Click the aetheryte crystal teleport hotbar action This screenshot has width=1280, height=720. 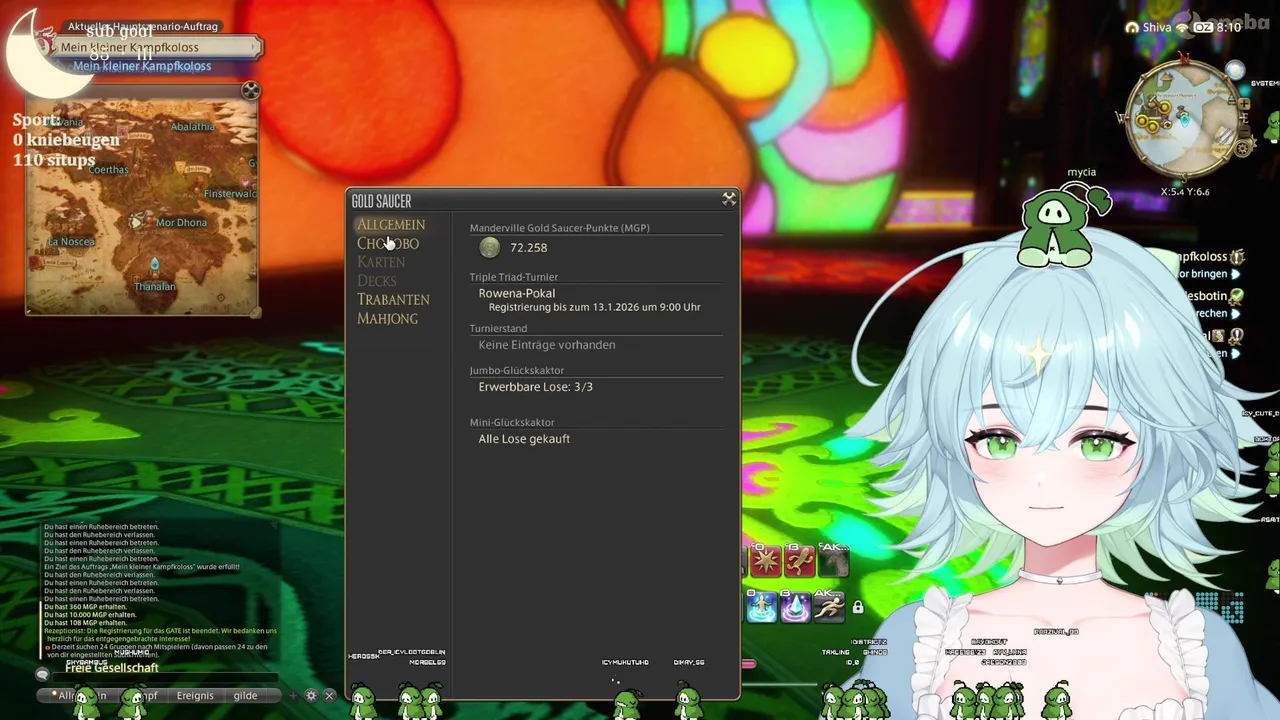click(795, 606)
